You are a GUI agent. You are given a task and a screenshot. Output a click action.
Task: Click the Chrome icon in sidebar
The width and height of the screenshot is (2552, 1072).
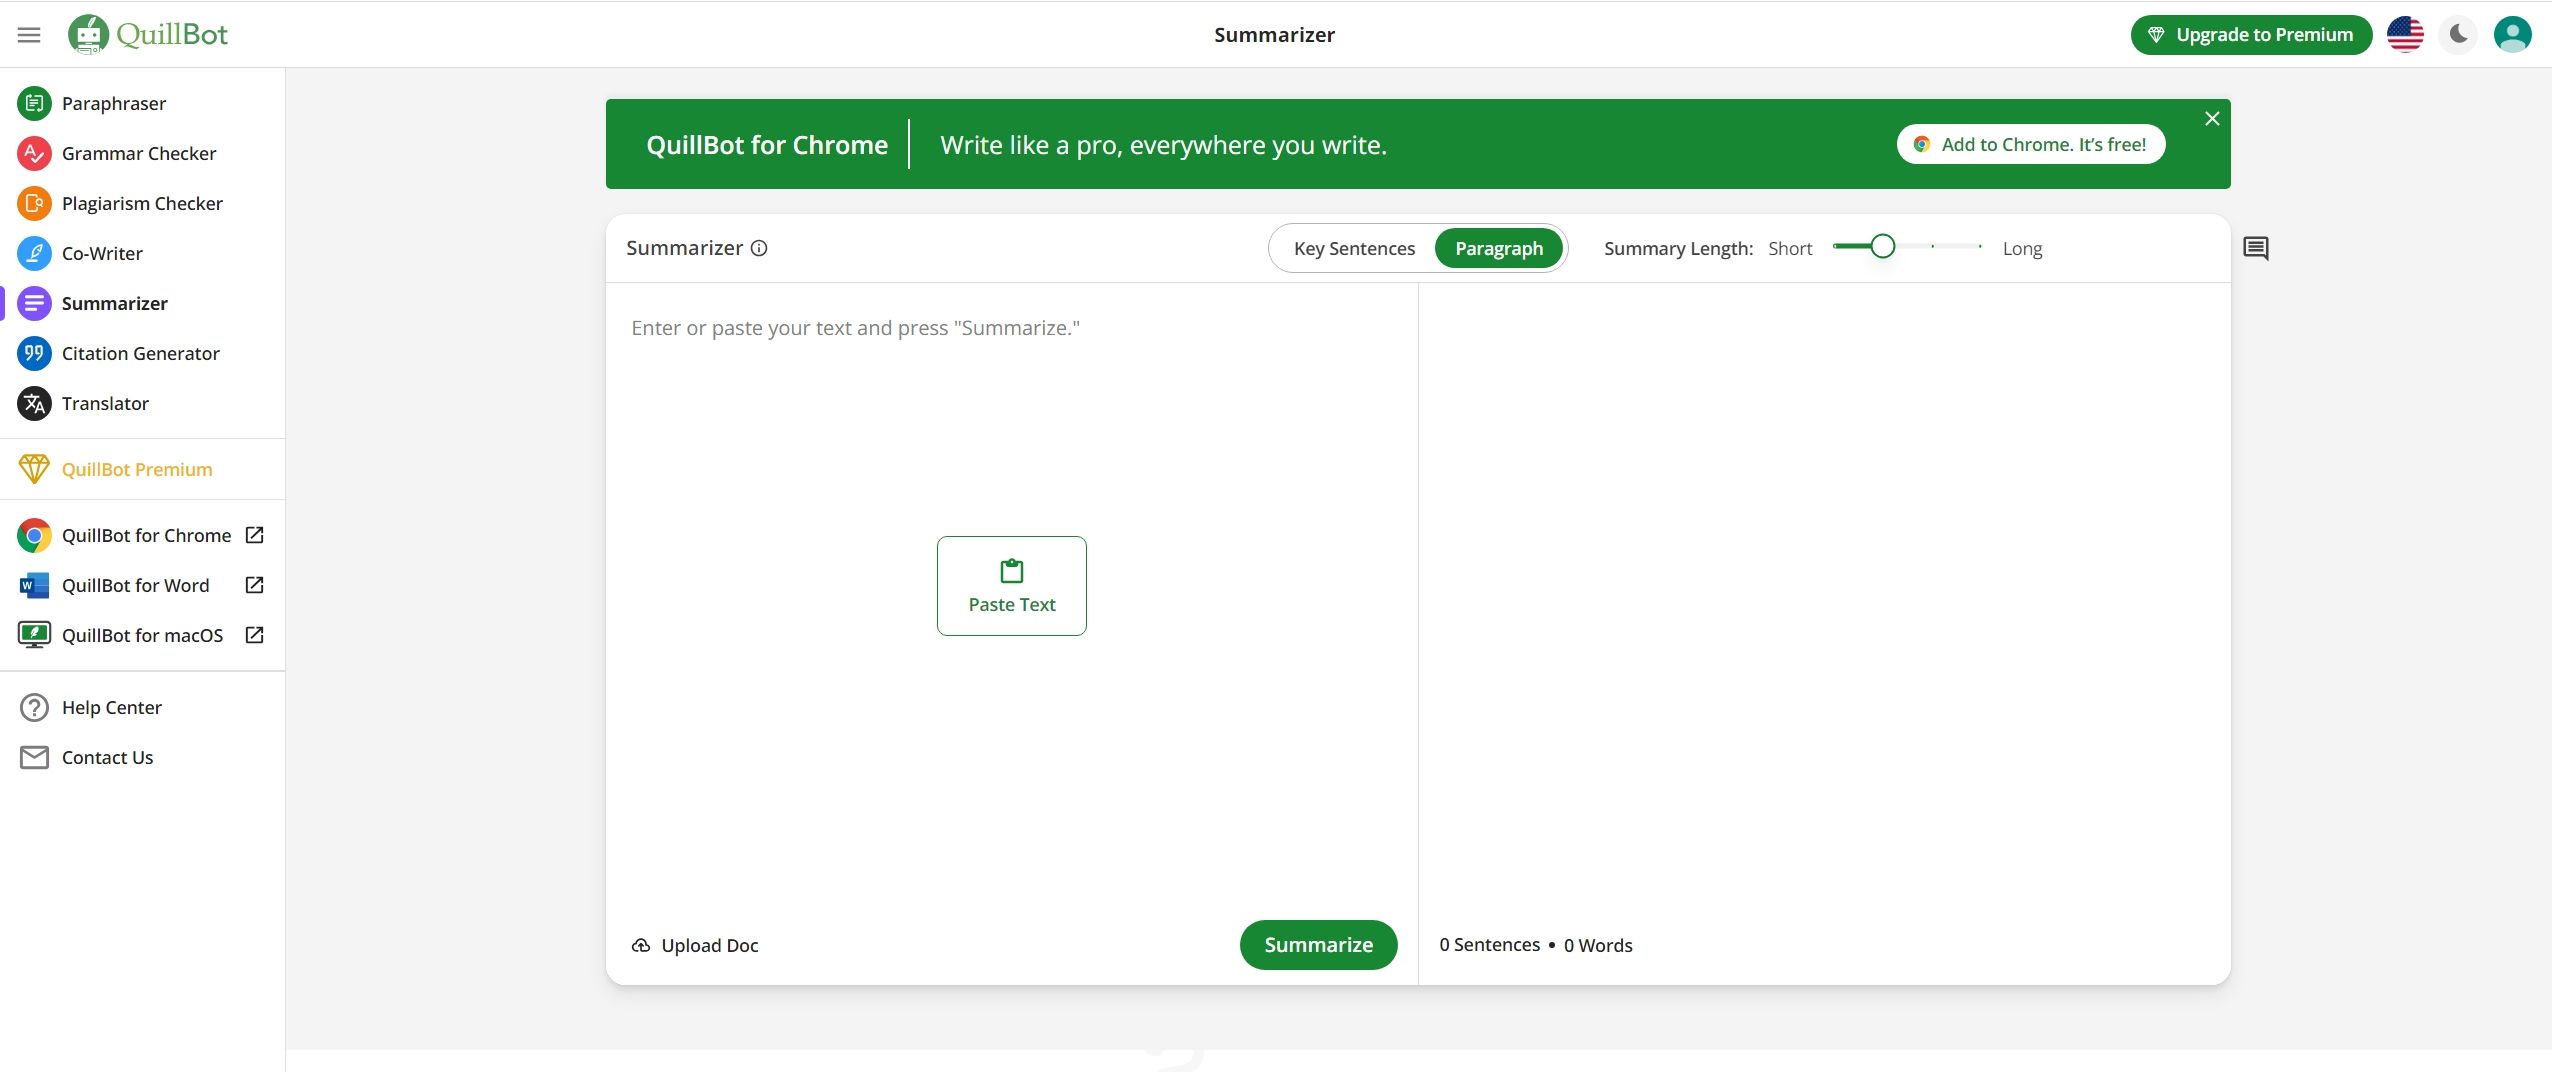tap(34, 535)
